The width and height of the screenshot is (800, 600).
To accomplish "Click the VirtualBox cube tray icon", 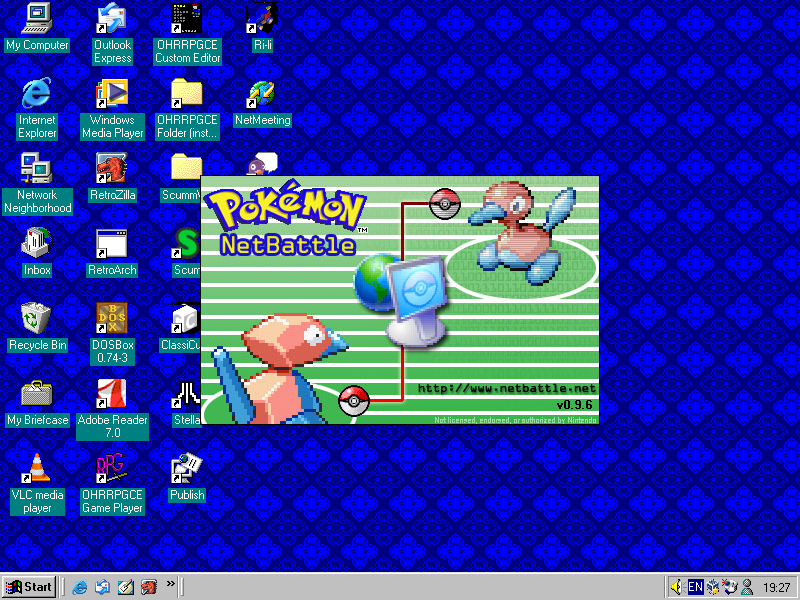I will [713, 587].
